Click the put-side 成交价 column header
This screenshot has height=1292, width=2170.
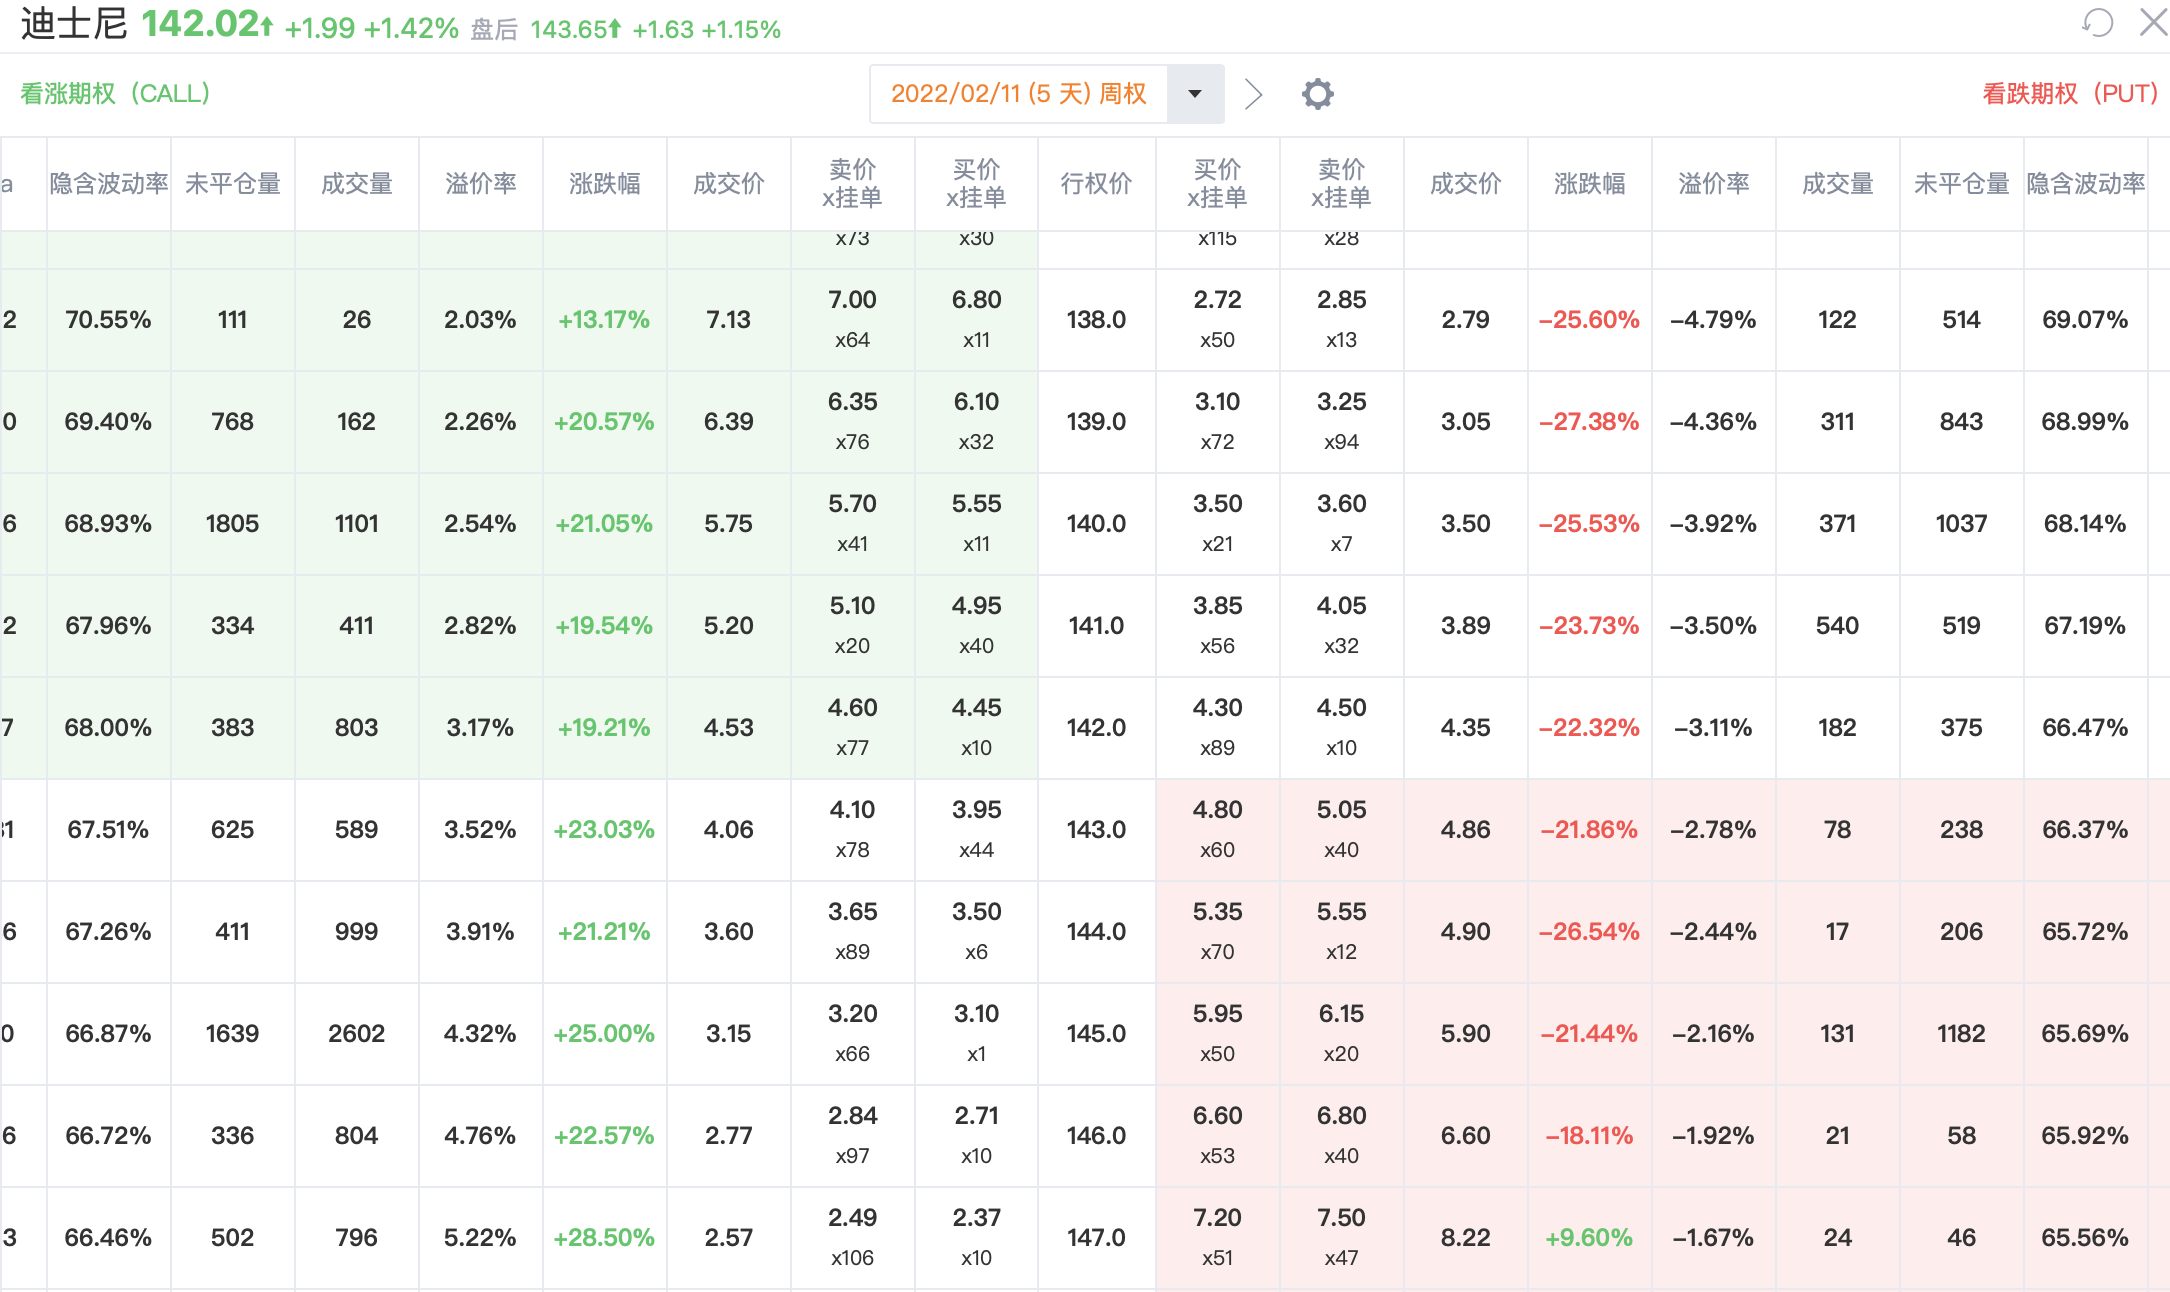click(x=1465, y=184)
